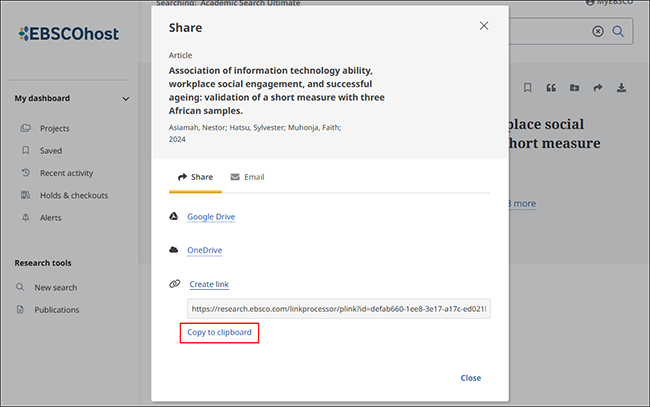Open Projects in the sidebar
This screenshot has width=650, height=407.
[x=54, y=128]
